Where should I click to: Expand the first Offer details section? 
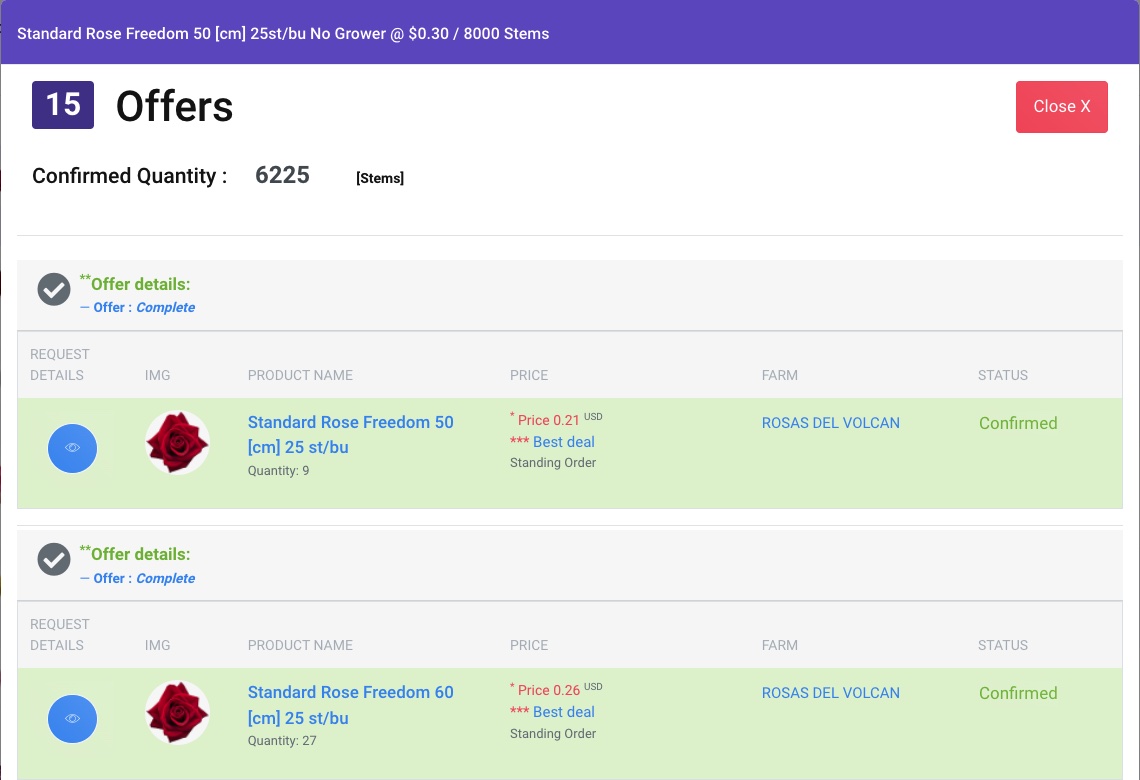tap(135, 284)
